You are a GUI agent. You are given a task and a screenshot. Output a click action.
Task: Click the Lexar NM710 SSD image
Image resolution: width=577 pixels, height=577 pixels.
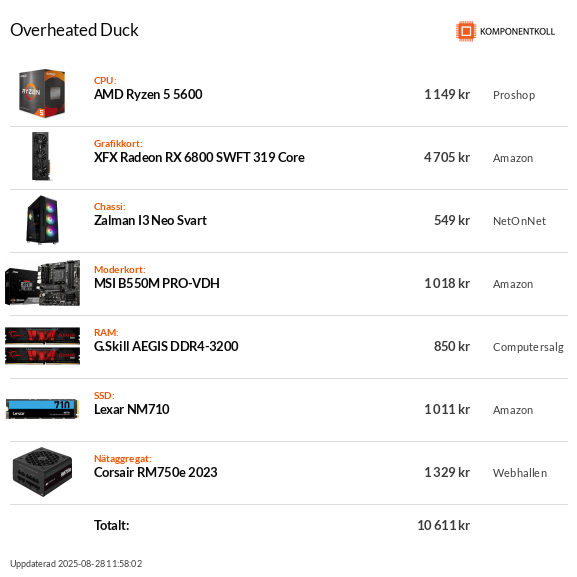coord(42,409)
